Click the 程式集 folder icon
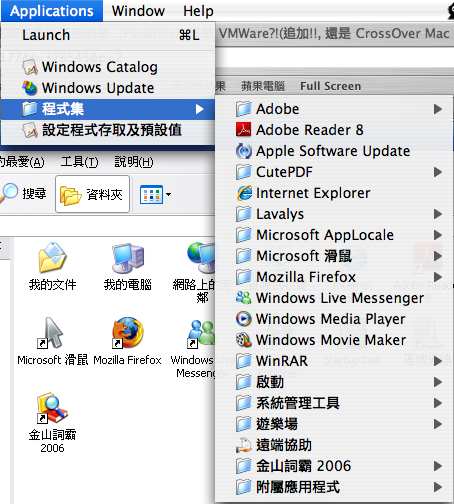Image resolution: width=454 pixels, height=504 pixels. (29, 109)
